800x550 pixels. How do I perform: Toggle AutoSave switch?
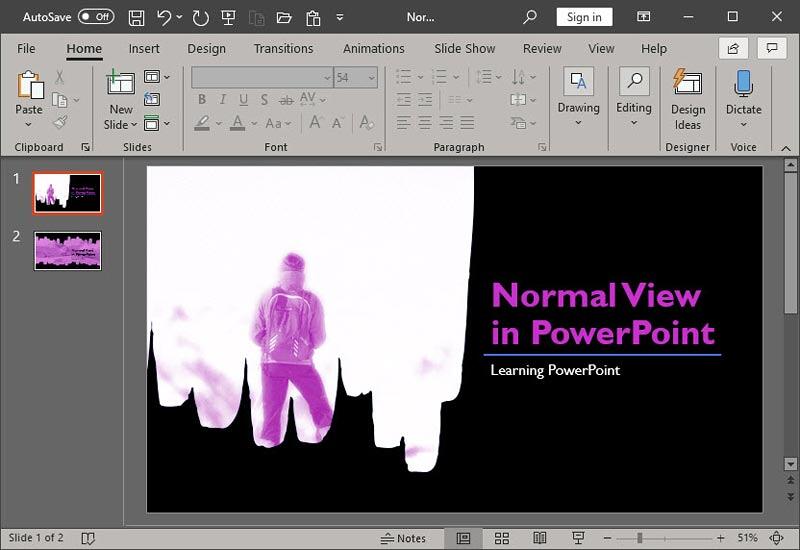pyautogui.click(x=96, y=17)
